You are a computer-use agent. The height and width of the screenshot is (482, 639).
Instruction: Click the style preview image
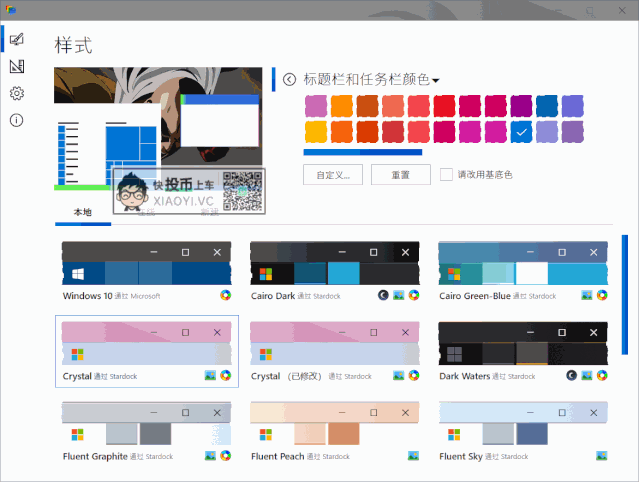pyautogui.click(x=158, y=129)
